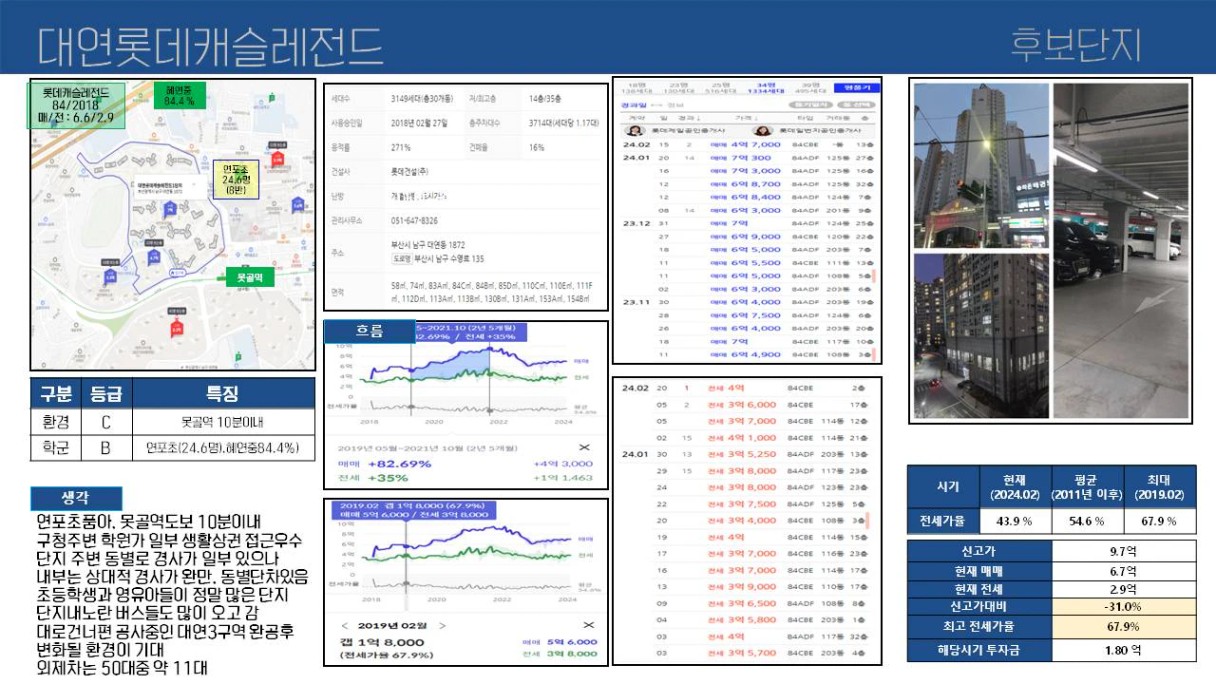Click first realtor avatar in sale listing header

click(633, 130)
